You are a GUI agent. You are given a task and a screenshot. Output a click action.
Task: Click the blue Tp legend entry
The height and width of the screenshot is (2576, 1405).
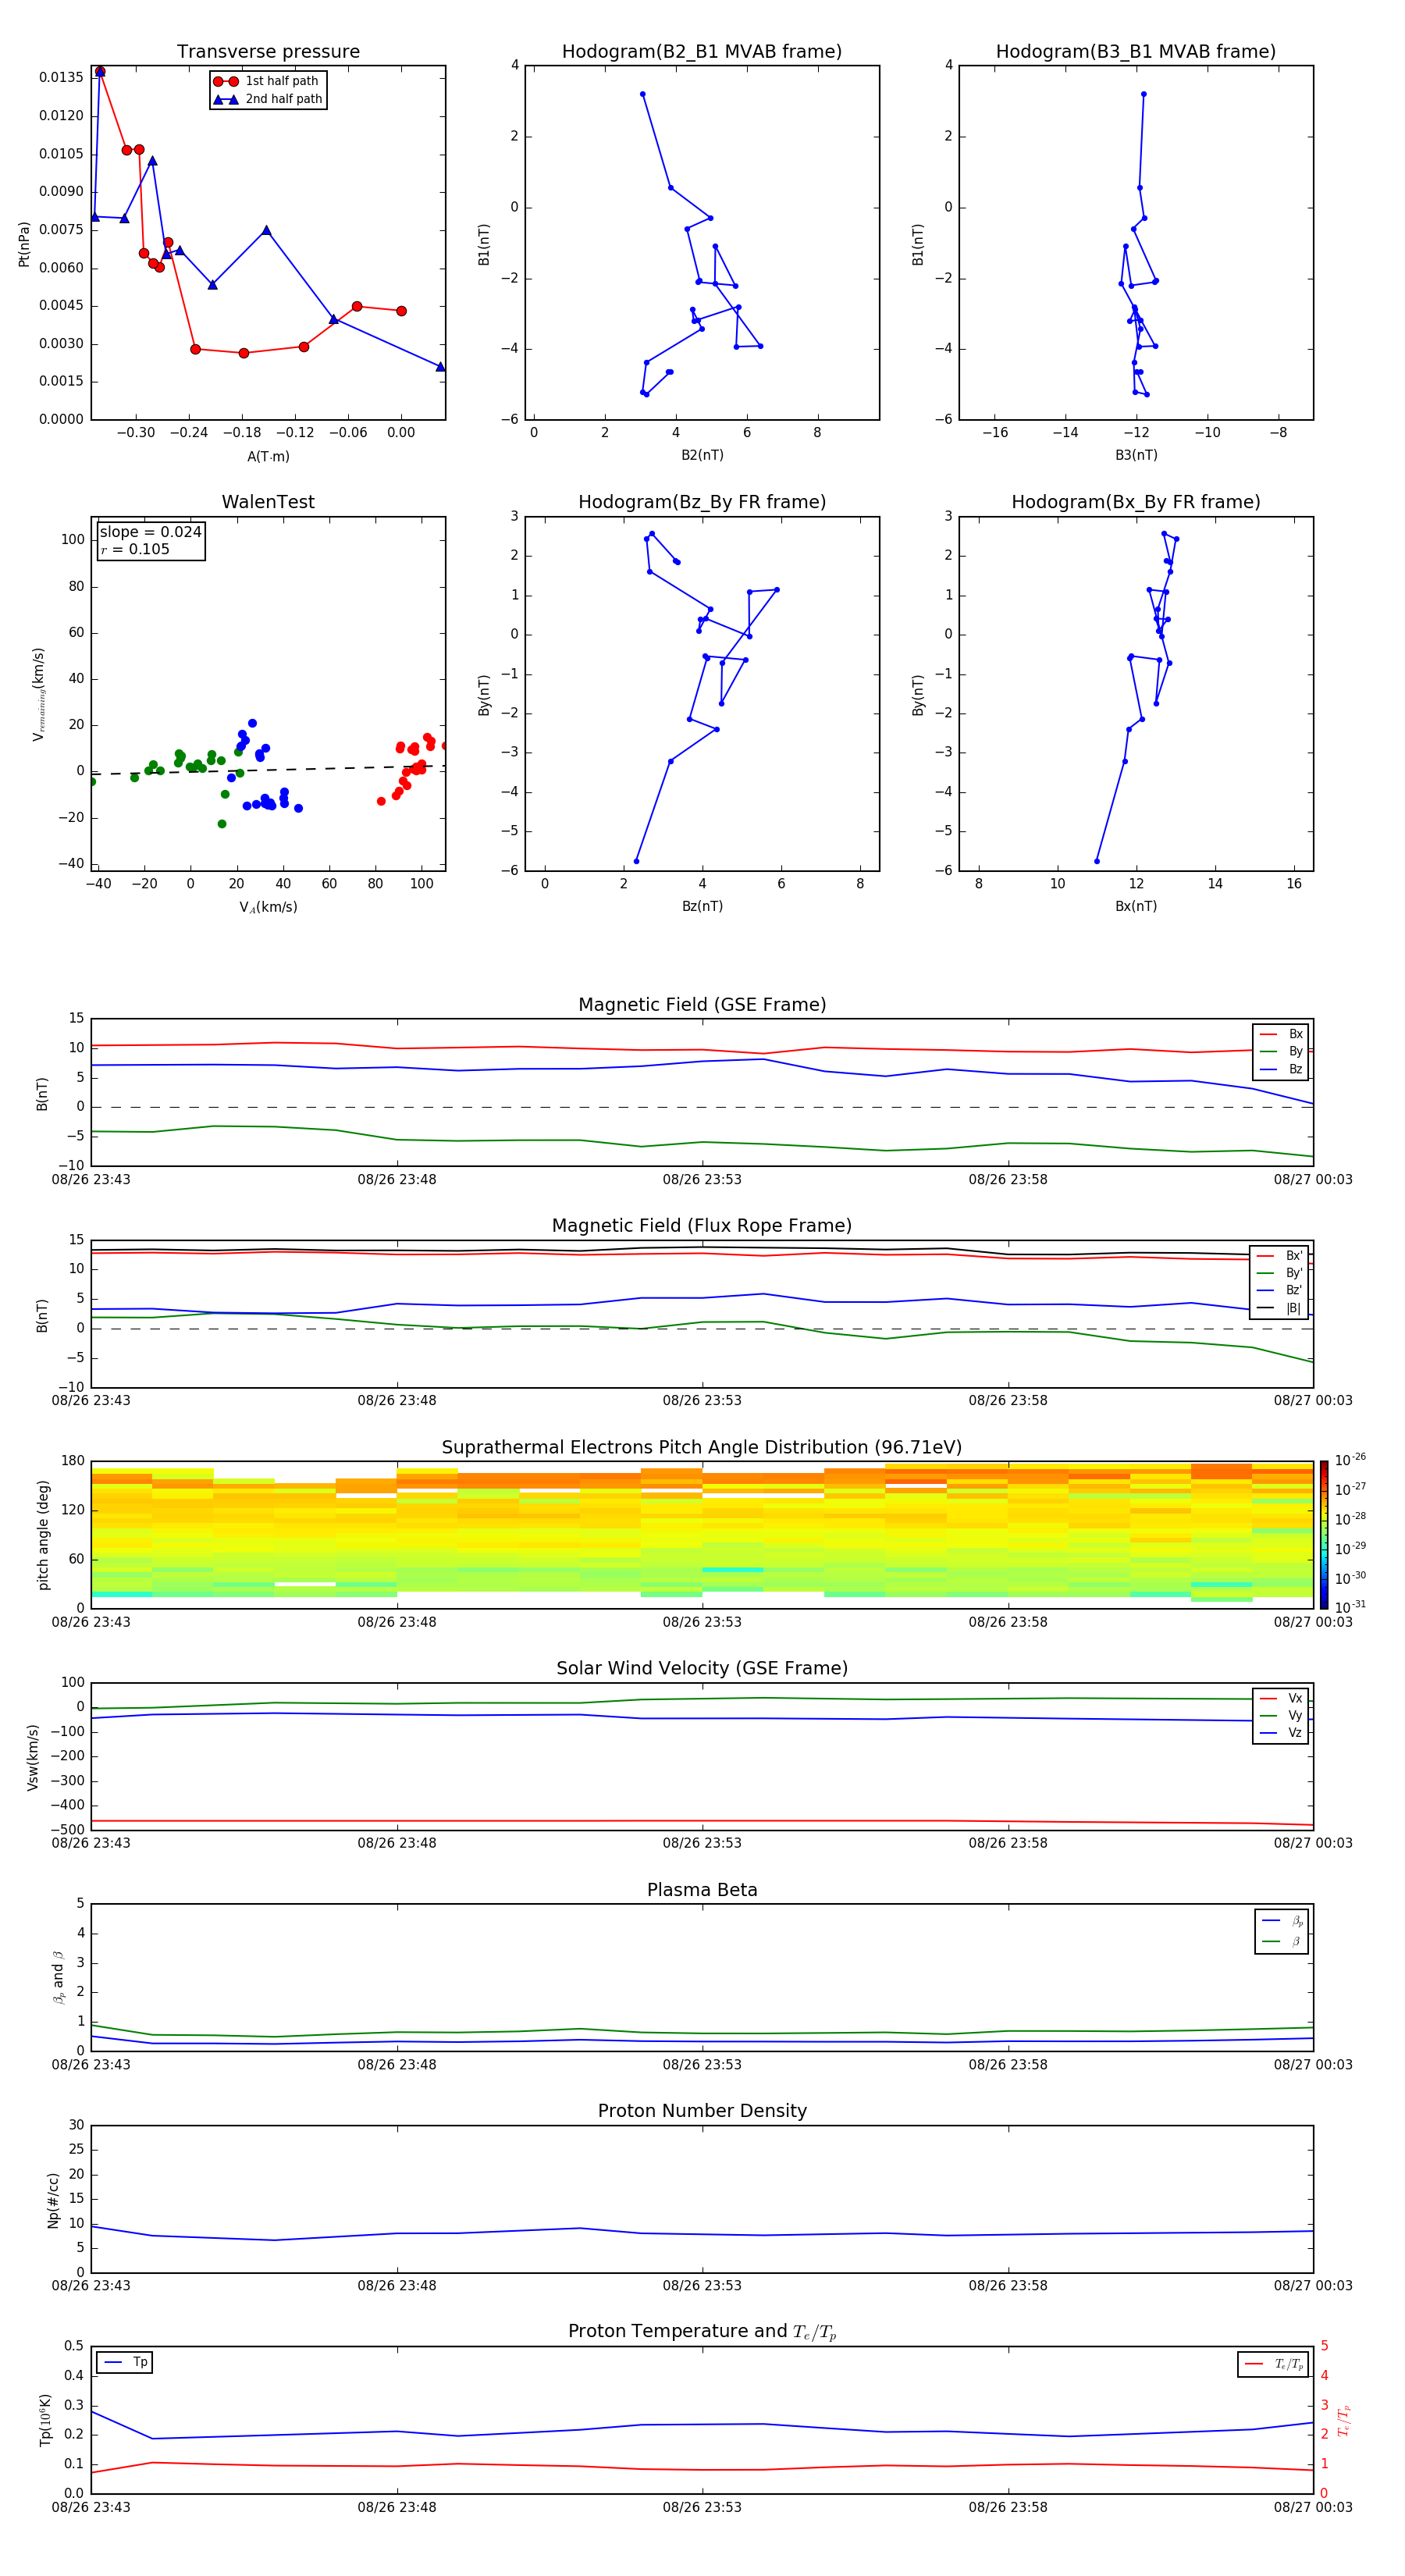point(124,2363)
